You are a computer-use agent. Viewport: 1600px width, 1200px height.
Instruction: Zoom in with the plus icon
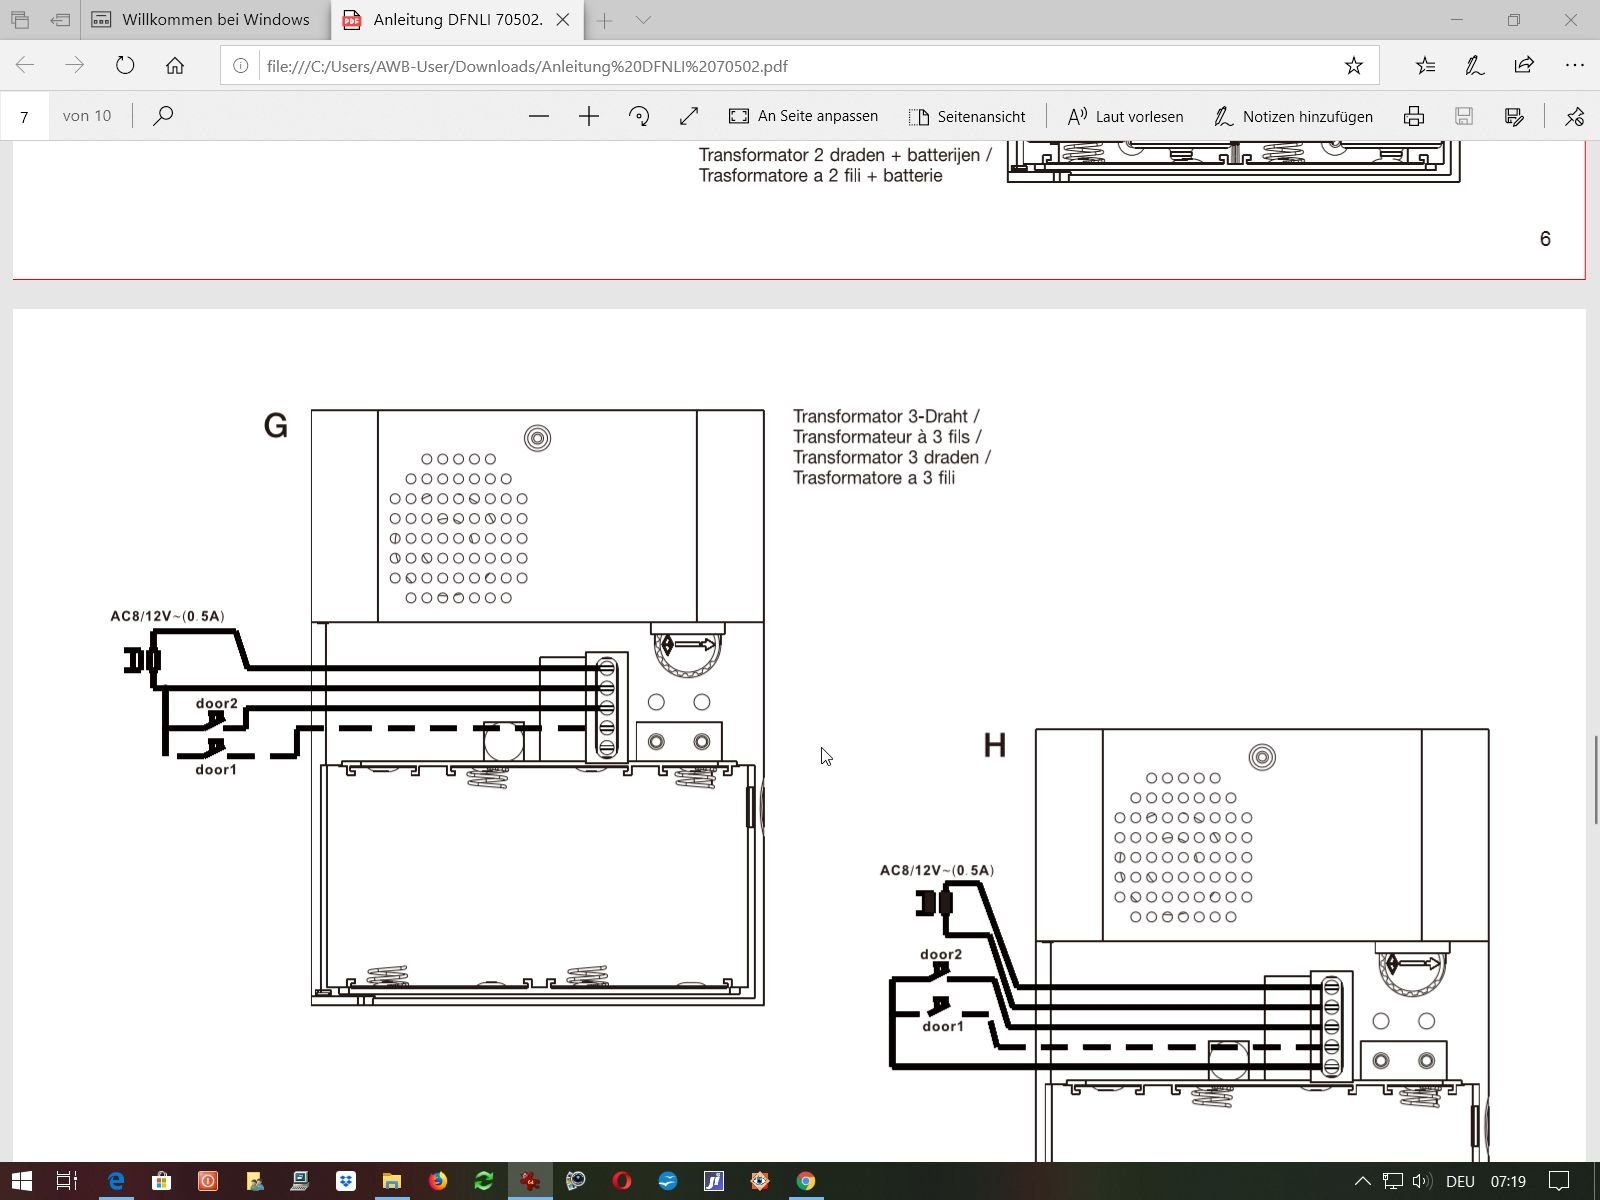[589, 116]
